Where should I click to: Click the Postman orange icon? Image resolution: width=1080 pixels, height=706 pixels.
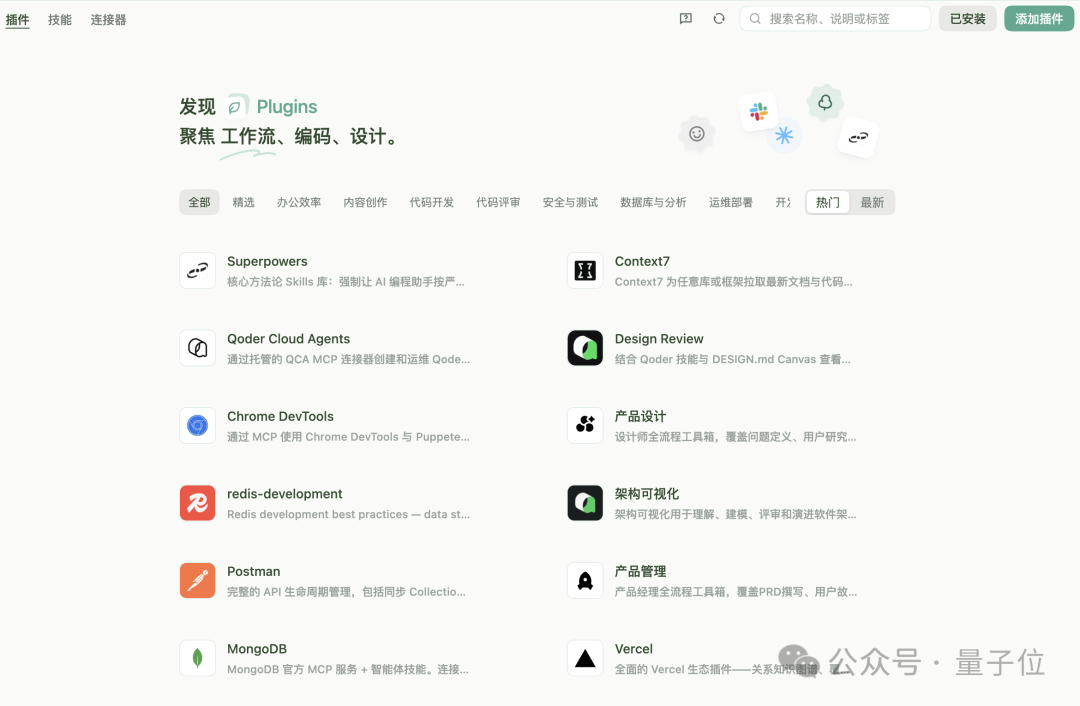pos(198,581)
